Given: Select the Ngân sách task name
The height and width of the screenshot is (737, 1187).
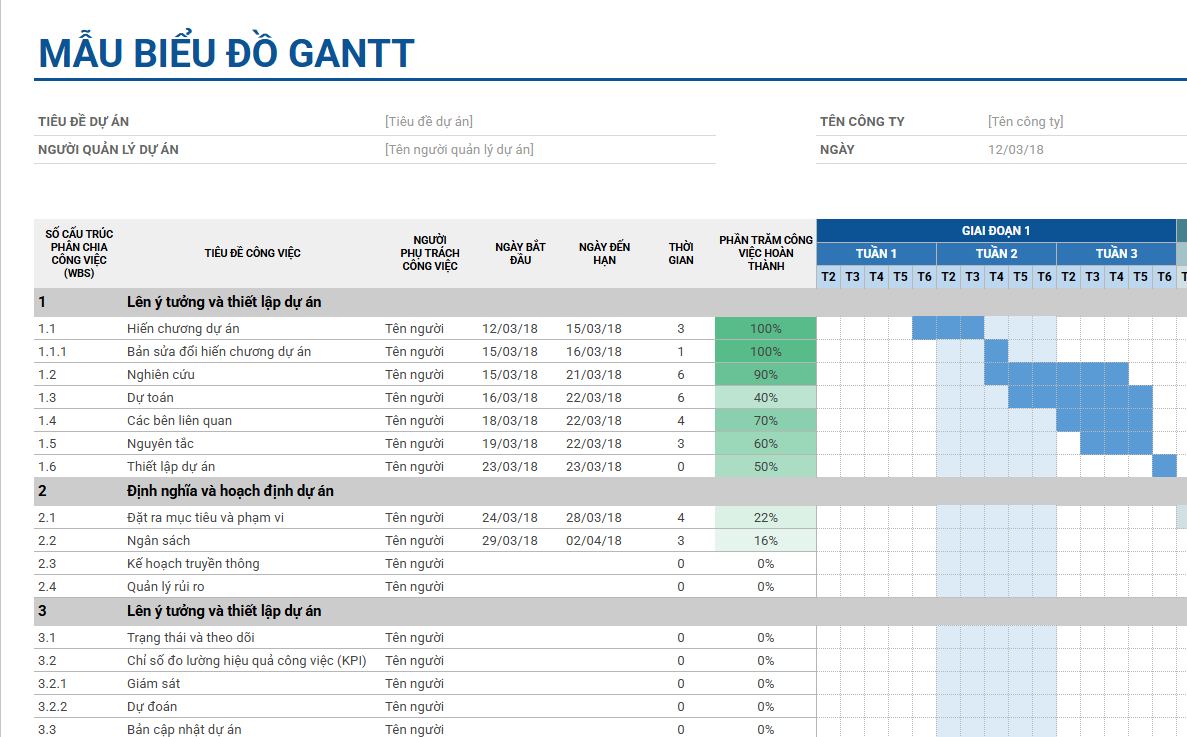Looking at the screenshot, I should pos(158,541).
